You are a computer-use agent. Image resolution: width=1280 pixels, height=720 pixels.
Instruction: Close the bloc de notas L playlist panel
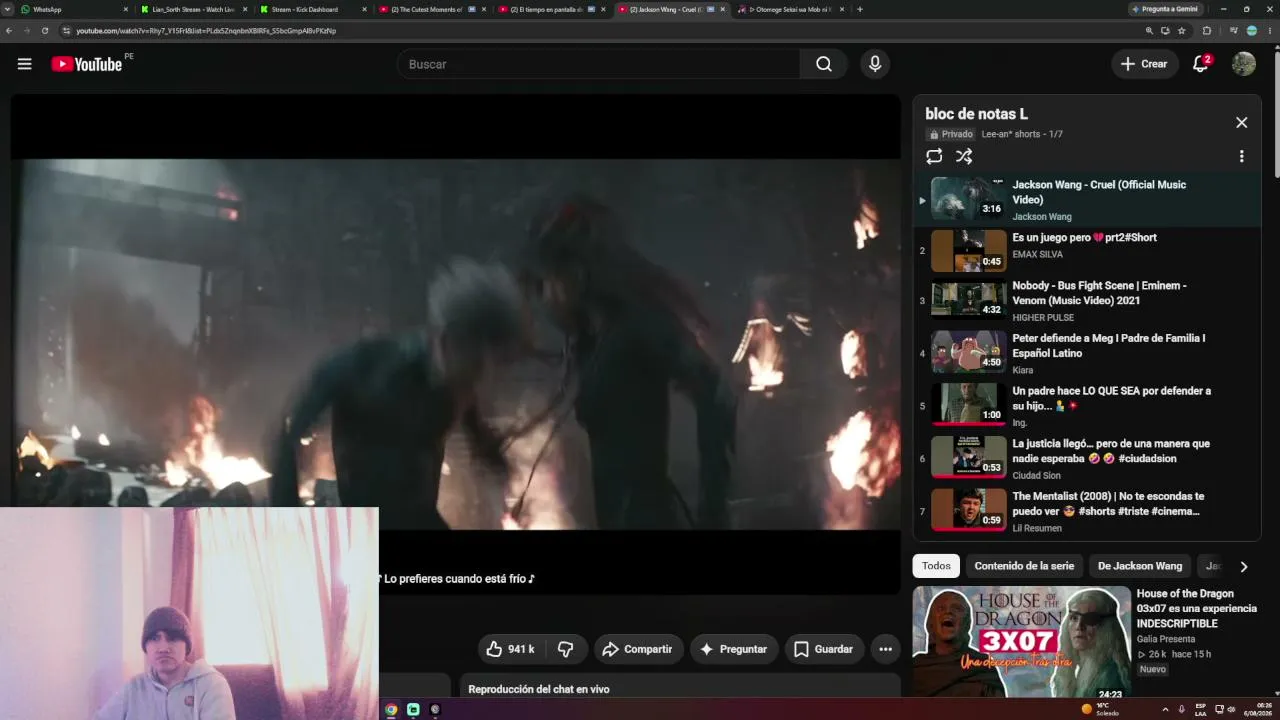pos(1241,122)
